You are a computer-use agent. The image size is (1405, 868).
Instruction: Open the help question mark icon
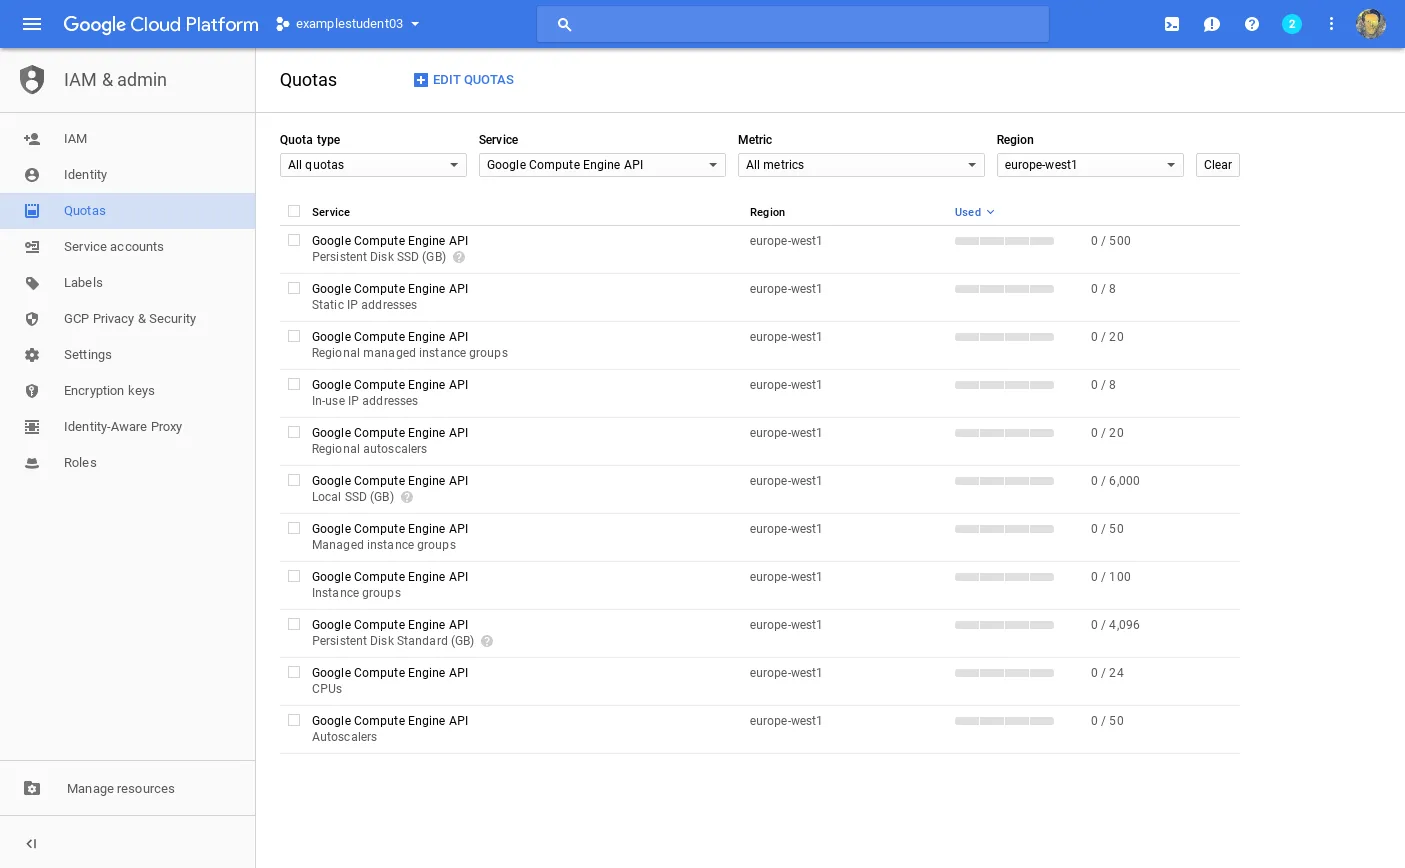click(1252, 24)
